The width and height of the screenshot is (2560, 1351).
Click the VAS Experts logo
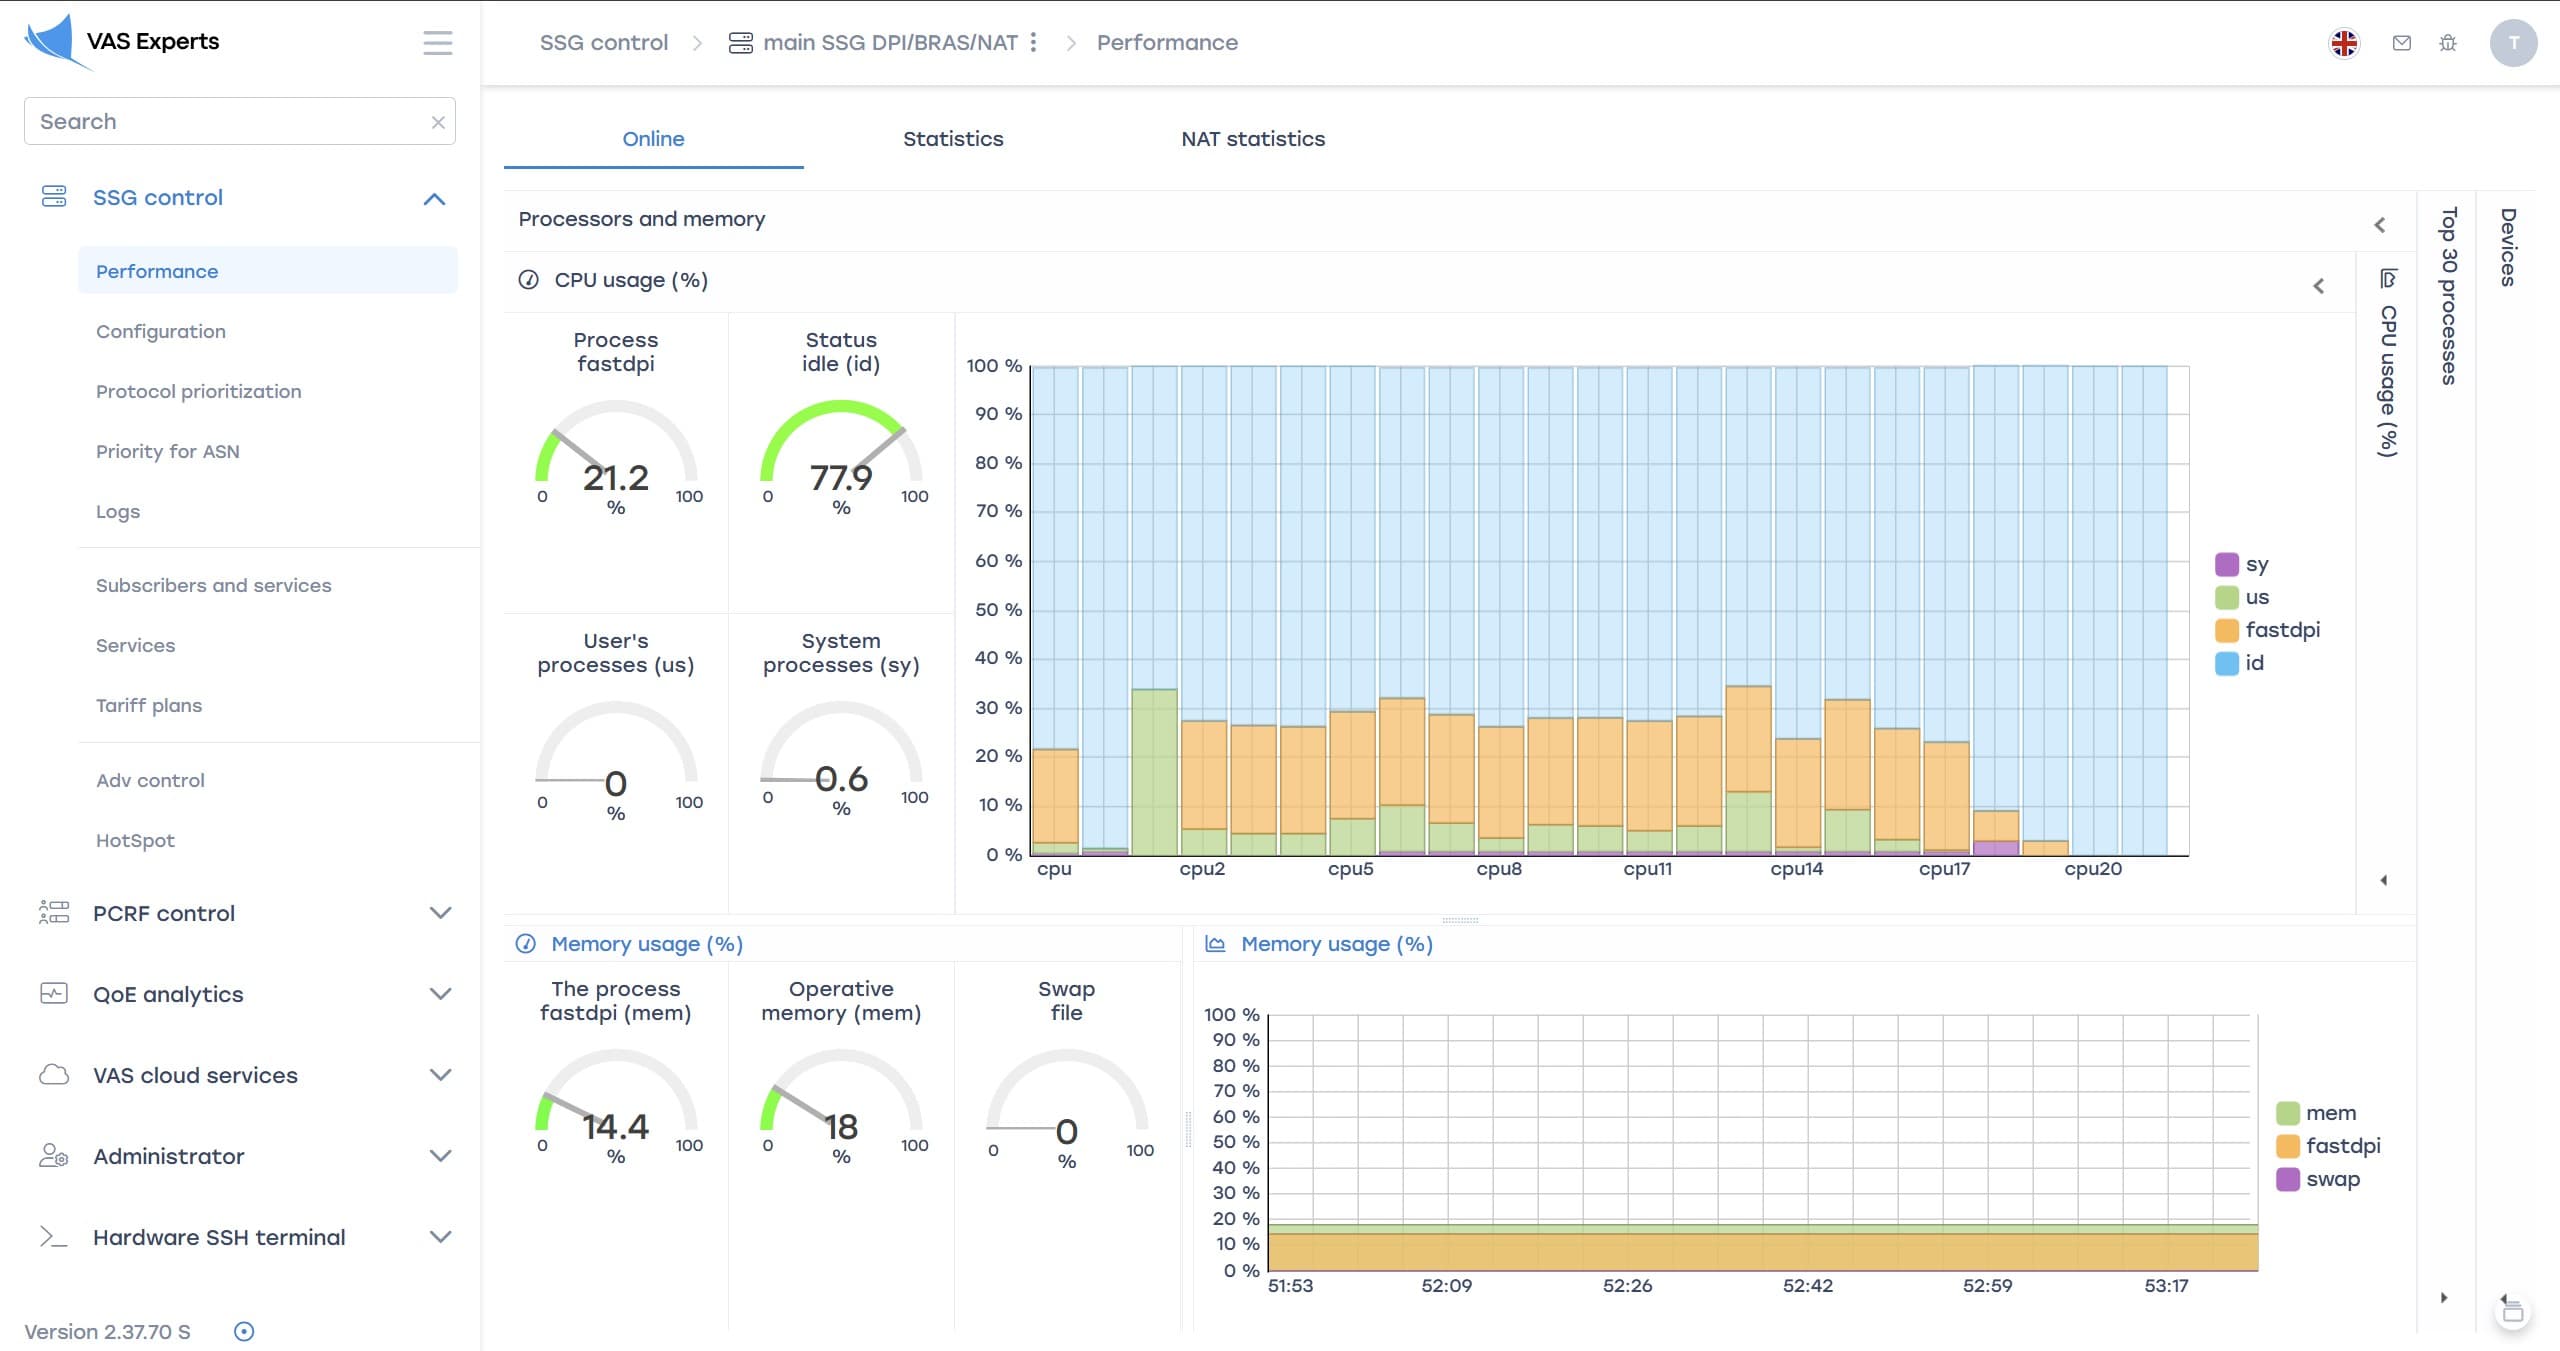click(x=122, y=42)
